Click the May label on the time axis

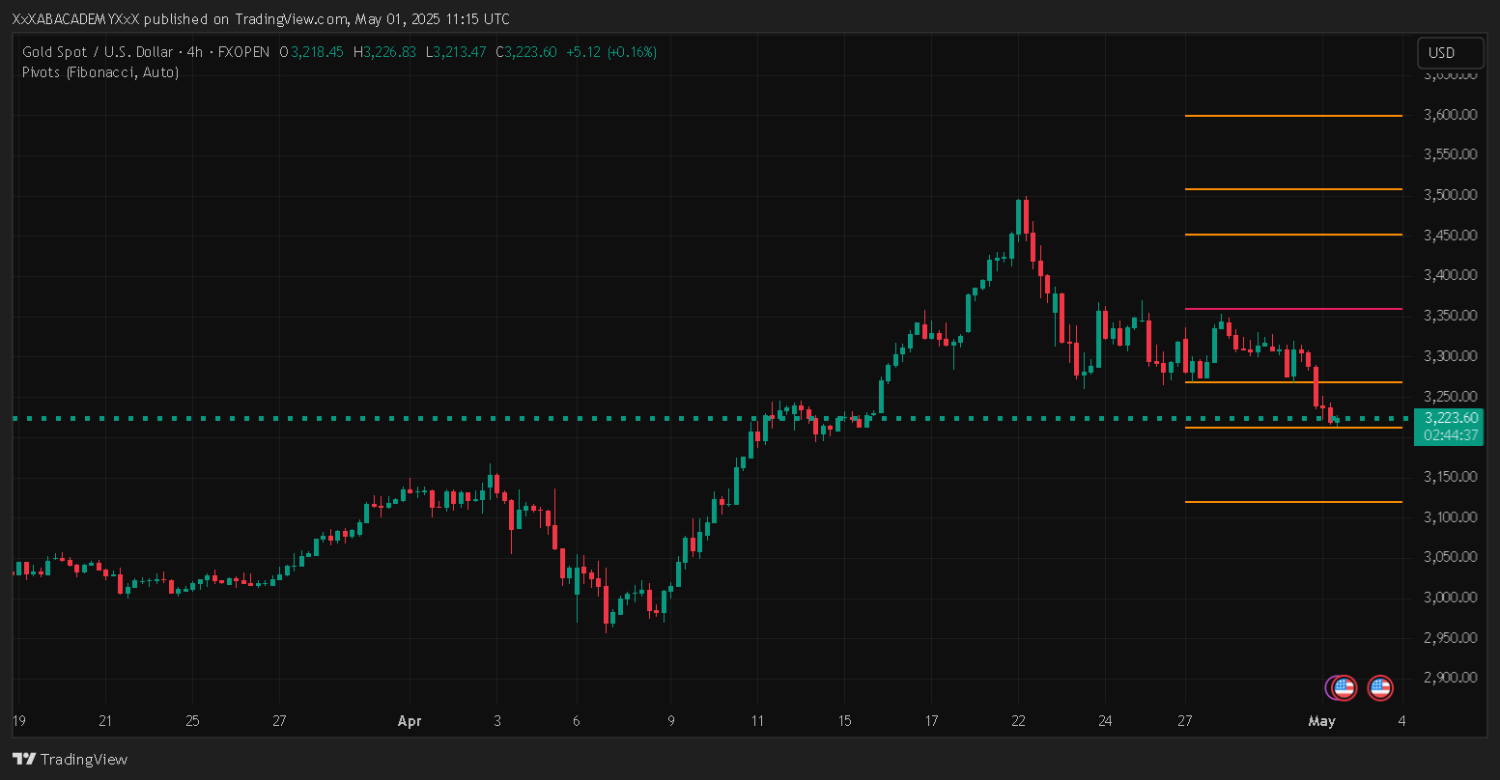[1322, 721]
